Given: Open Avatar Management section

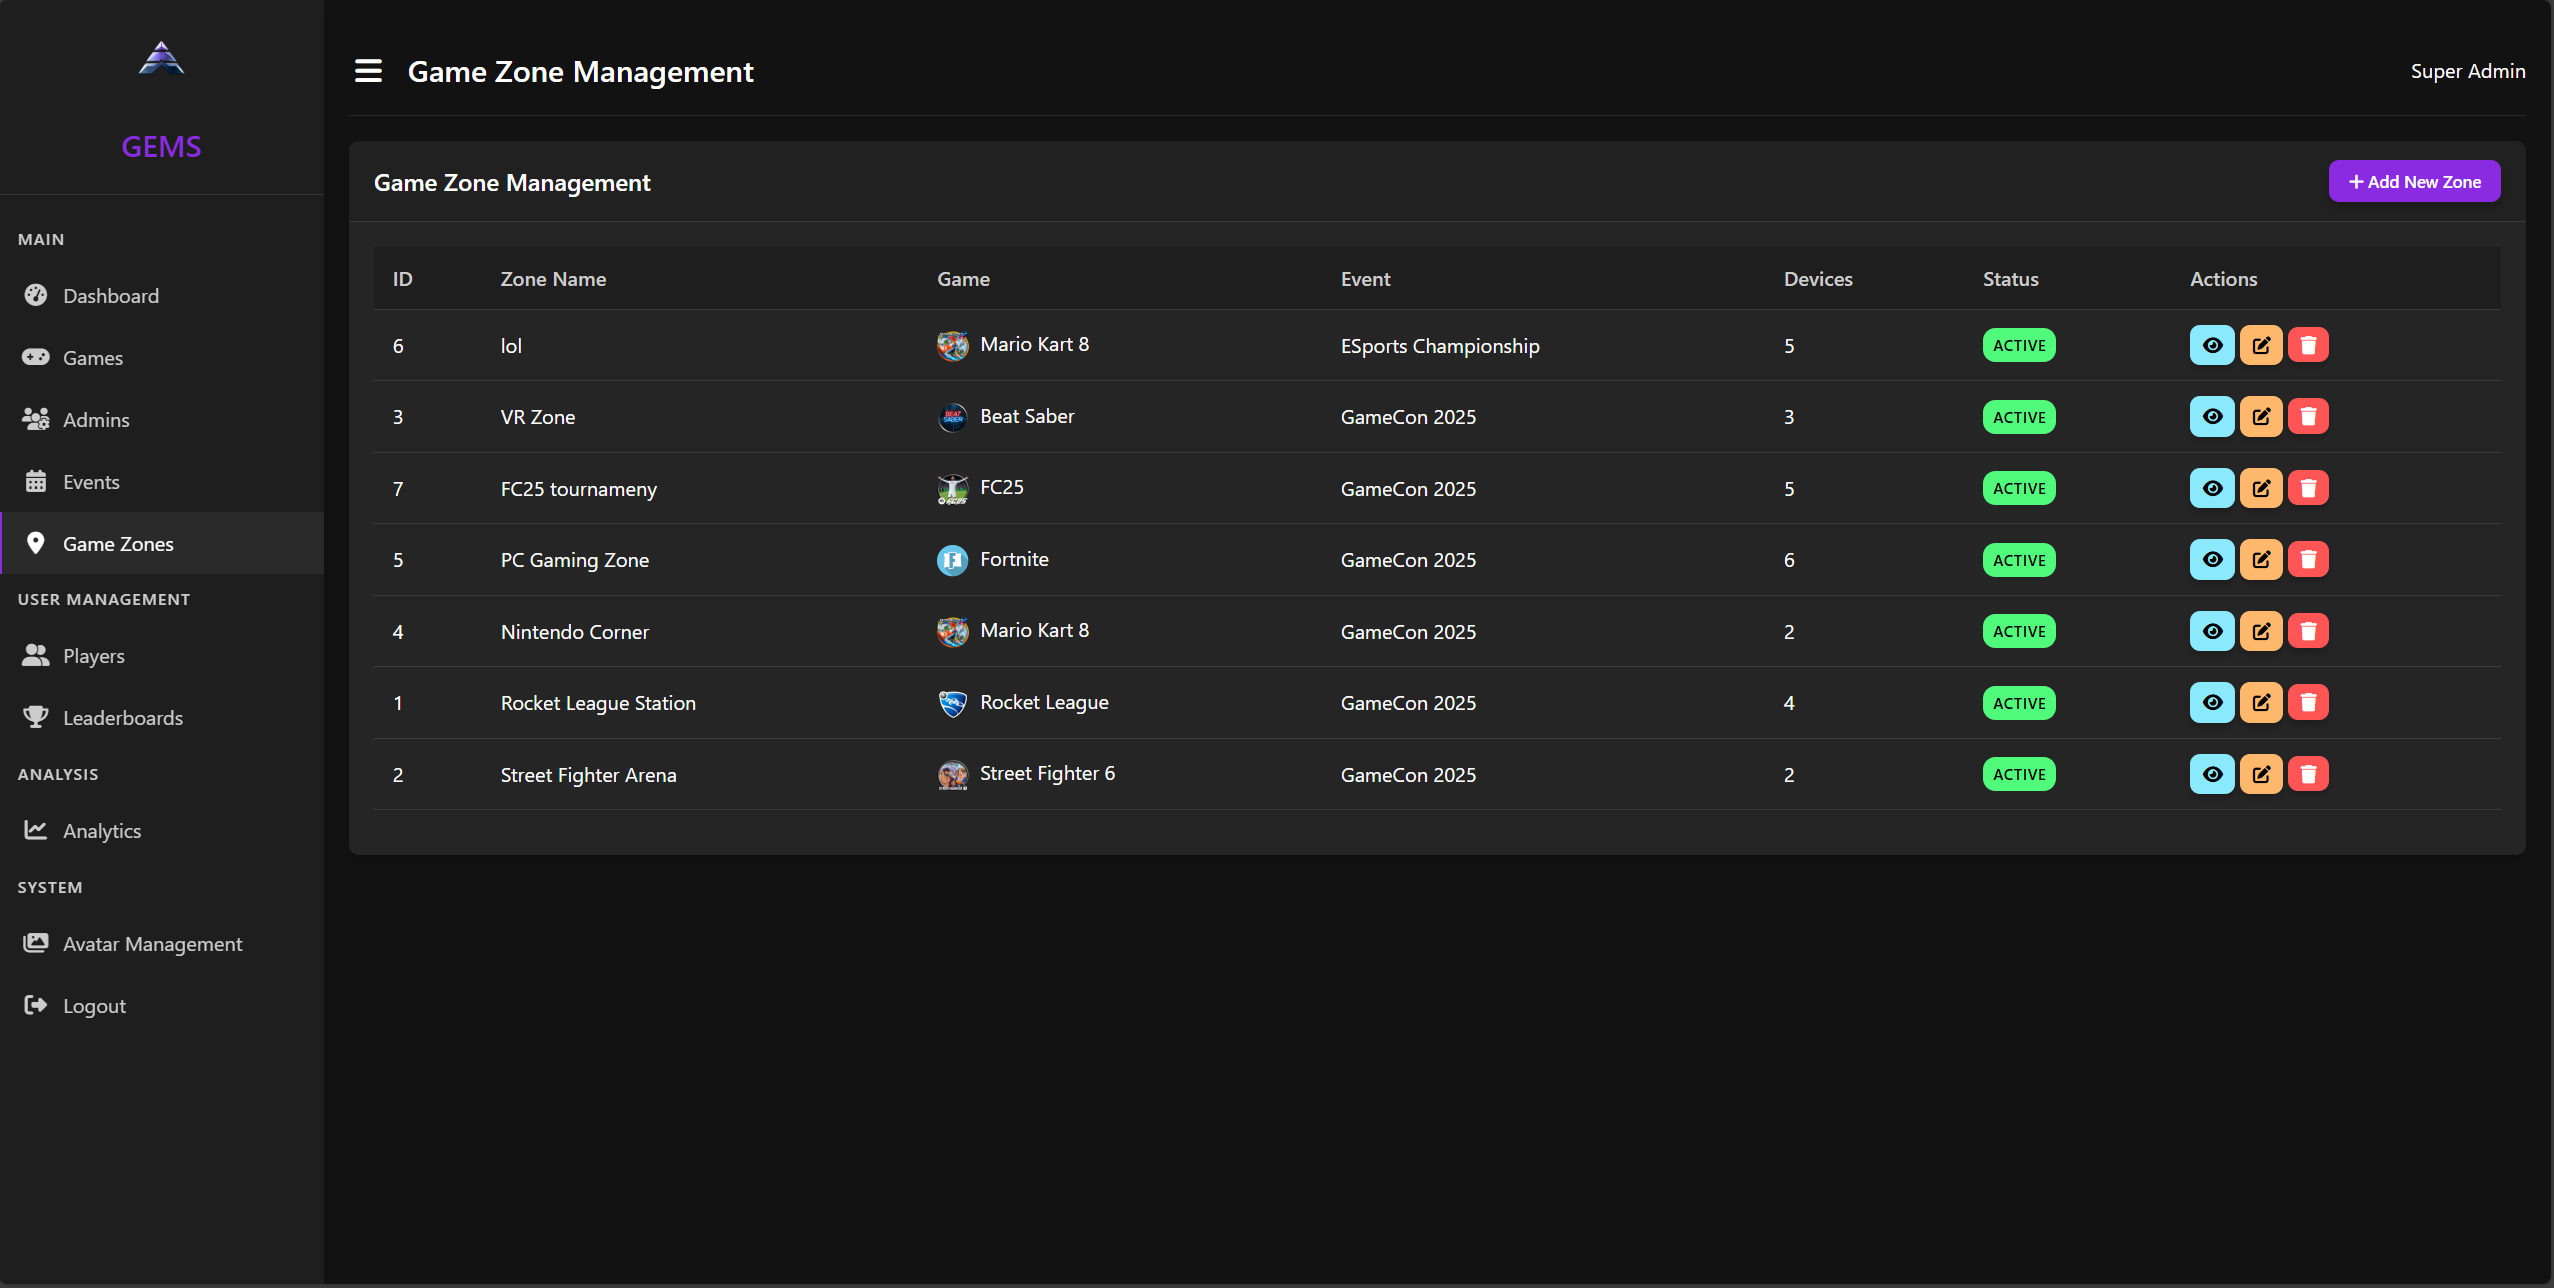Looking at the screenshot, I should pyautogui.click(x=152, y=944).
